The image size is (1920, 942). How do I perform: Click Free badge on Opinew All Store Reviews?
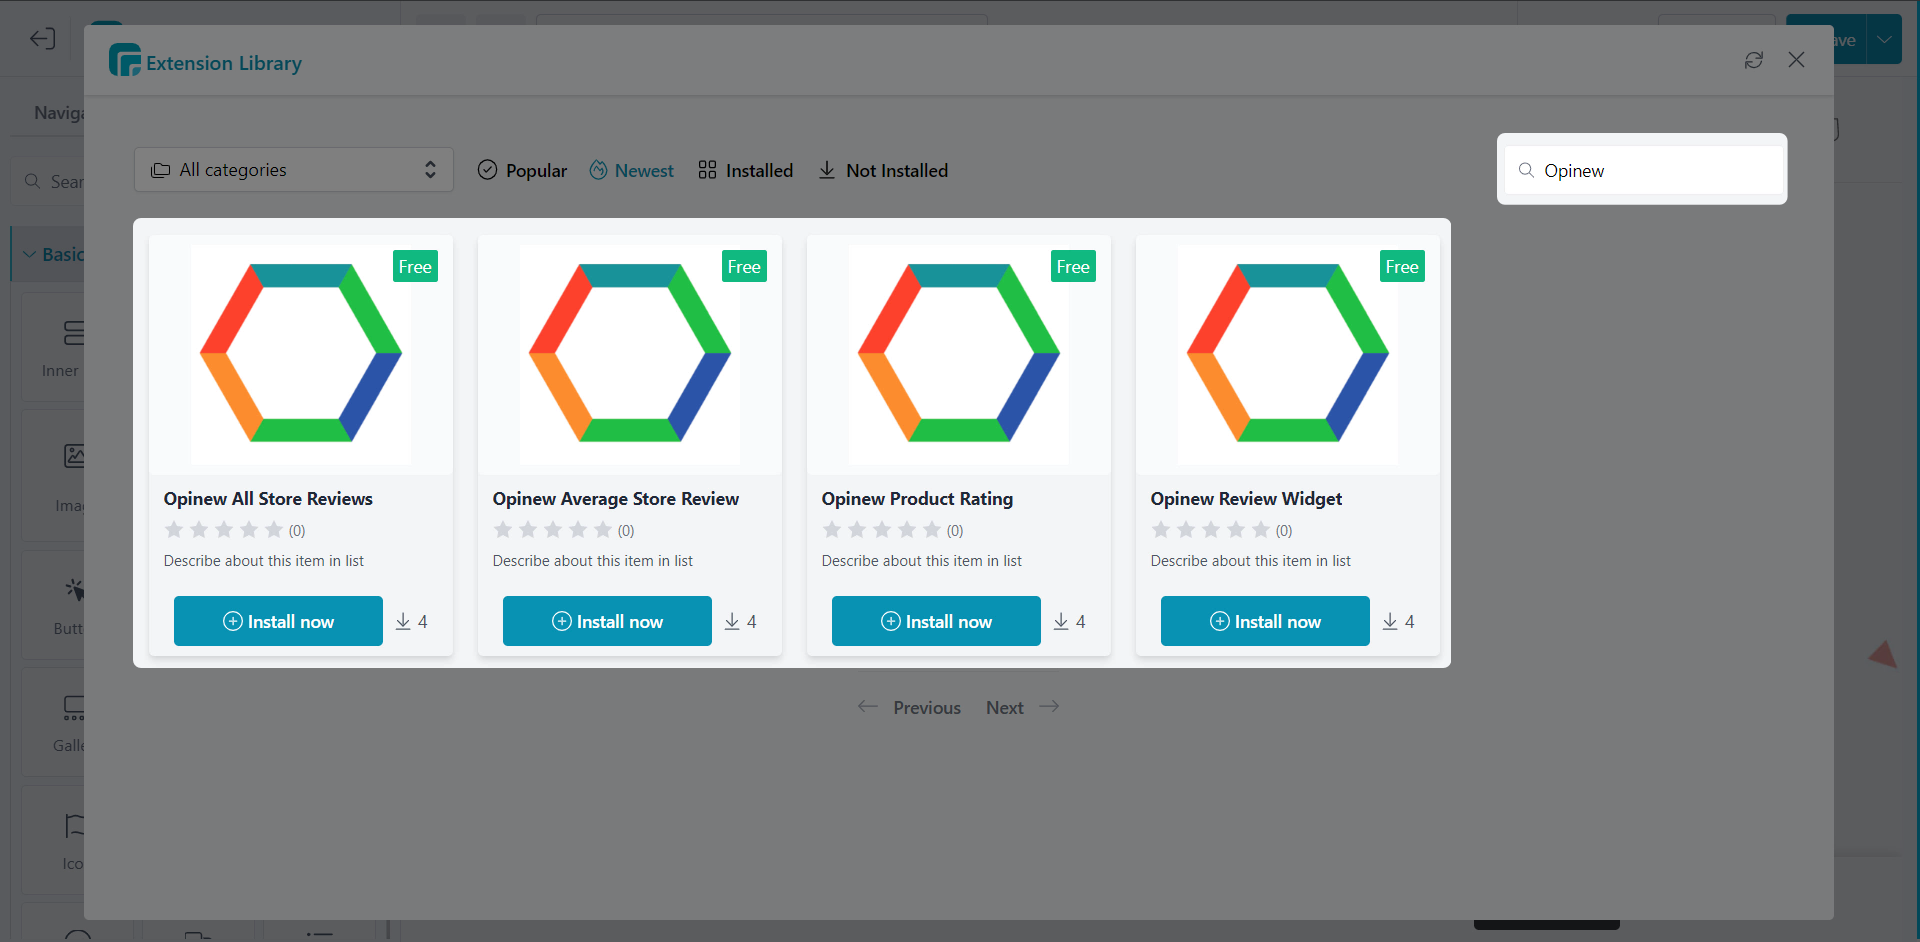[x=415, y=266]
